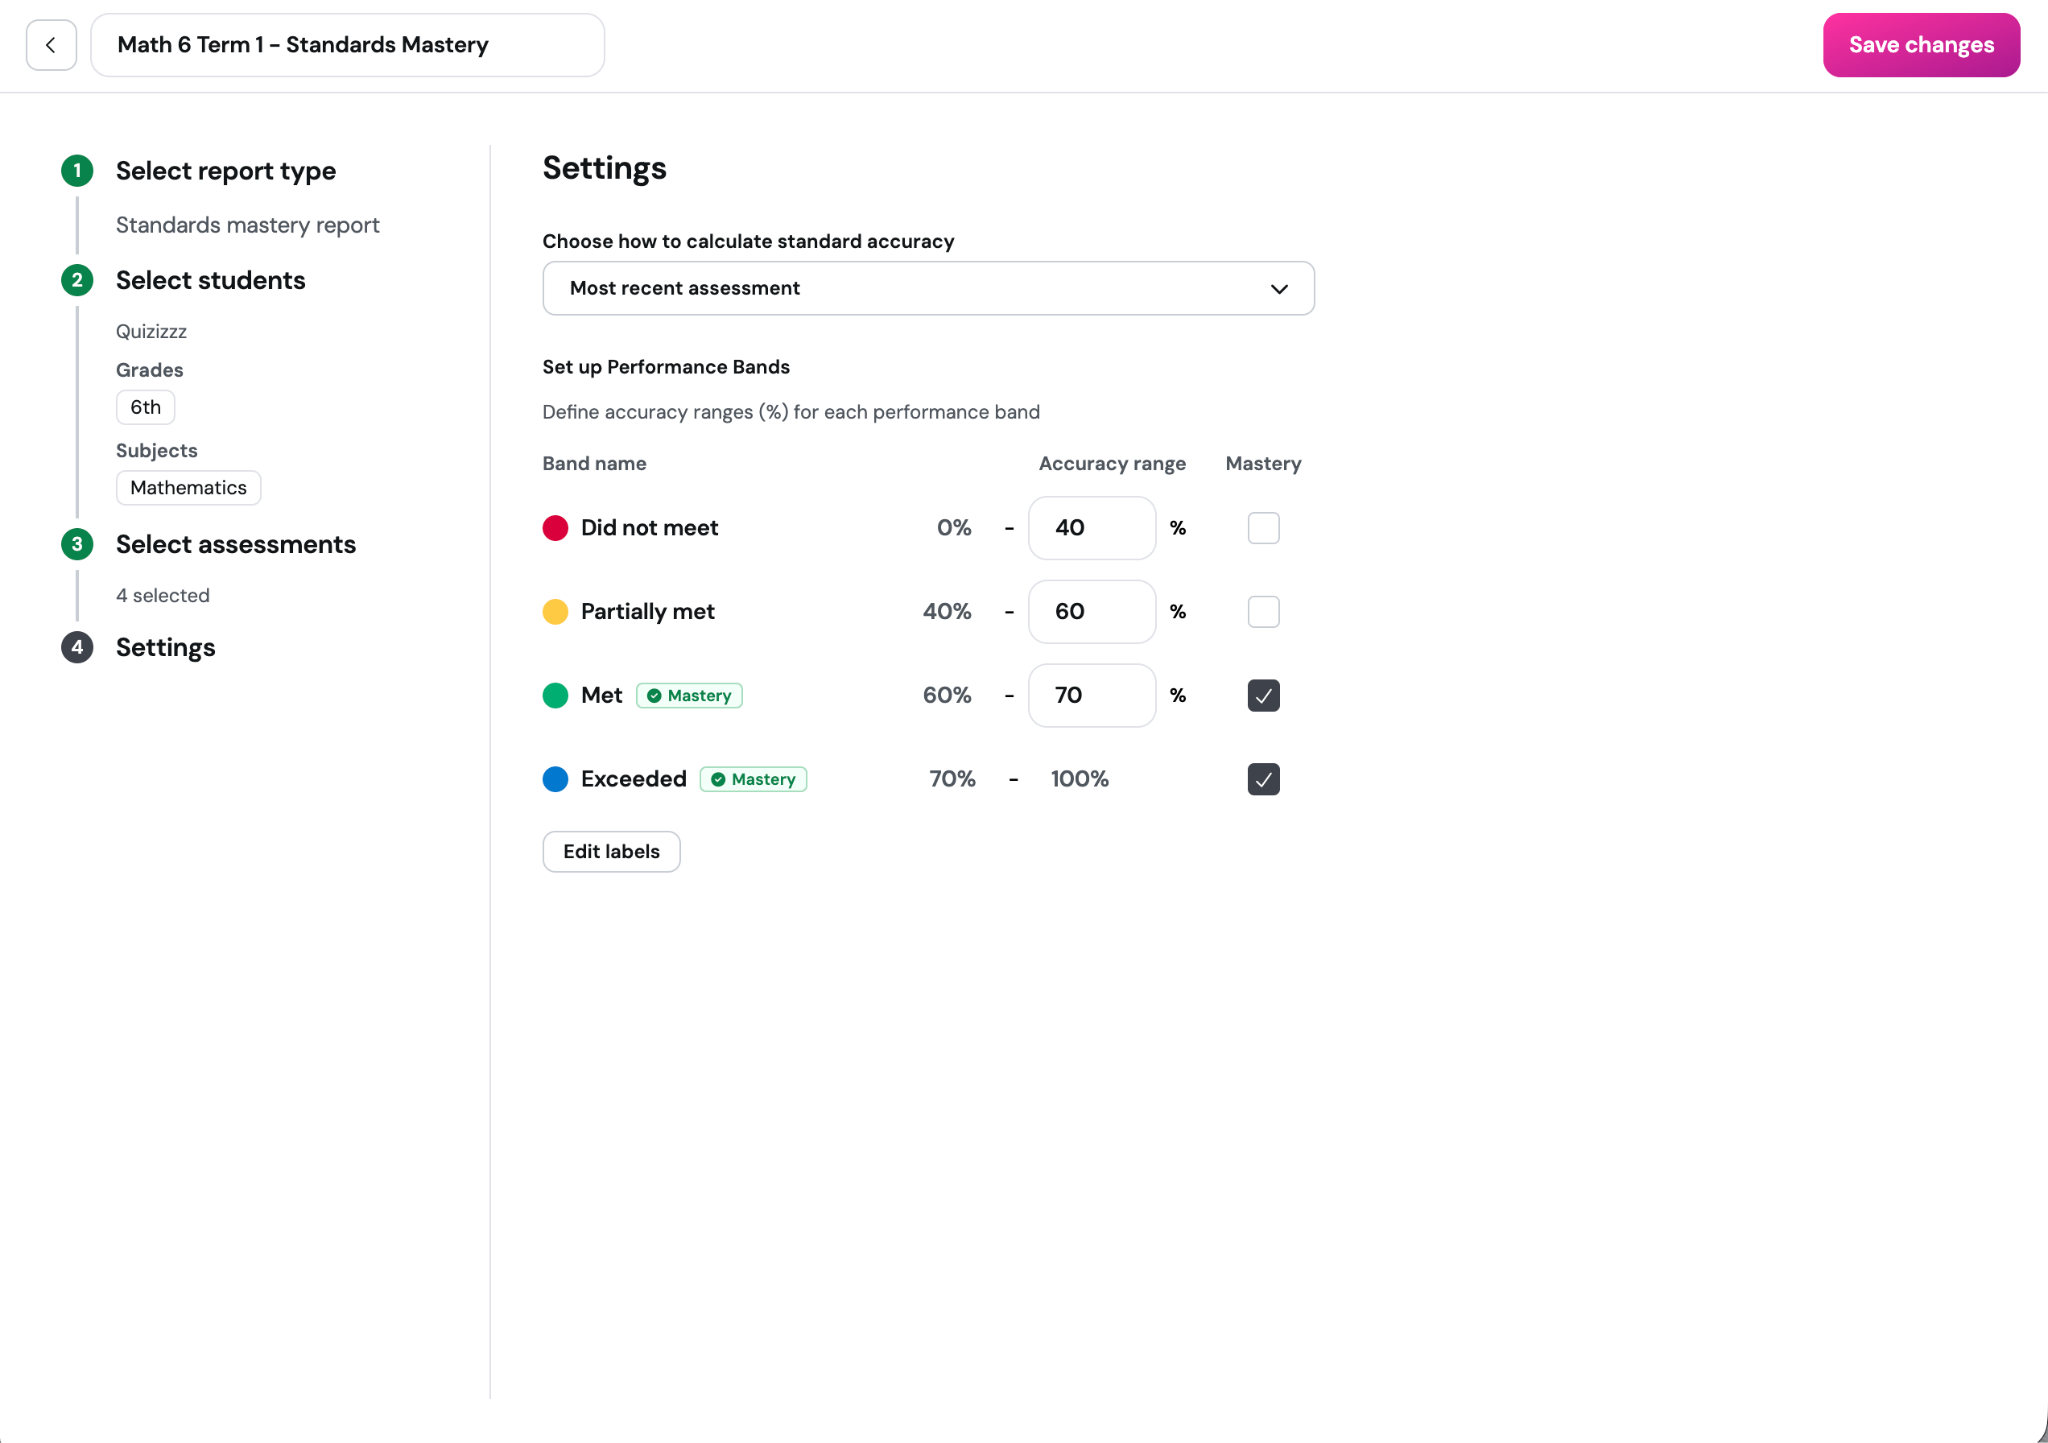
Task: Click the Subjects label in sidebar
Action: [x=157, y=451]
